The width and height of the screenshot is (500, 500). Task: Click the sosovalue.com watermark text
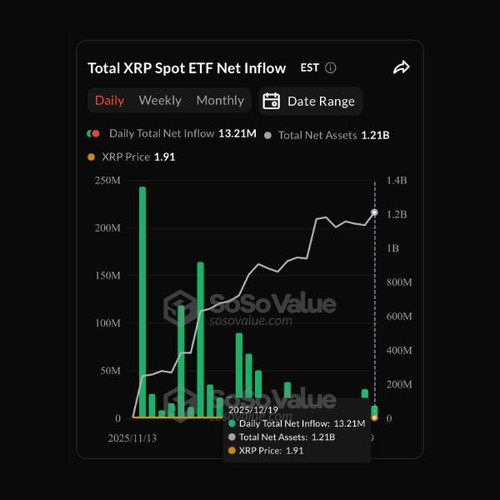click(251, 321)
